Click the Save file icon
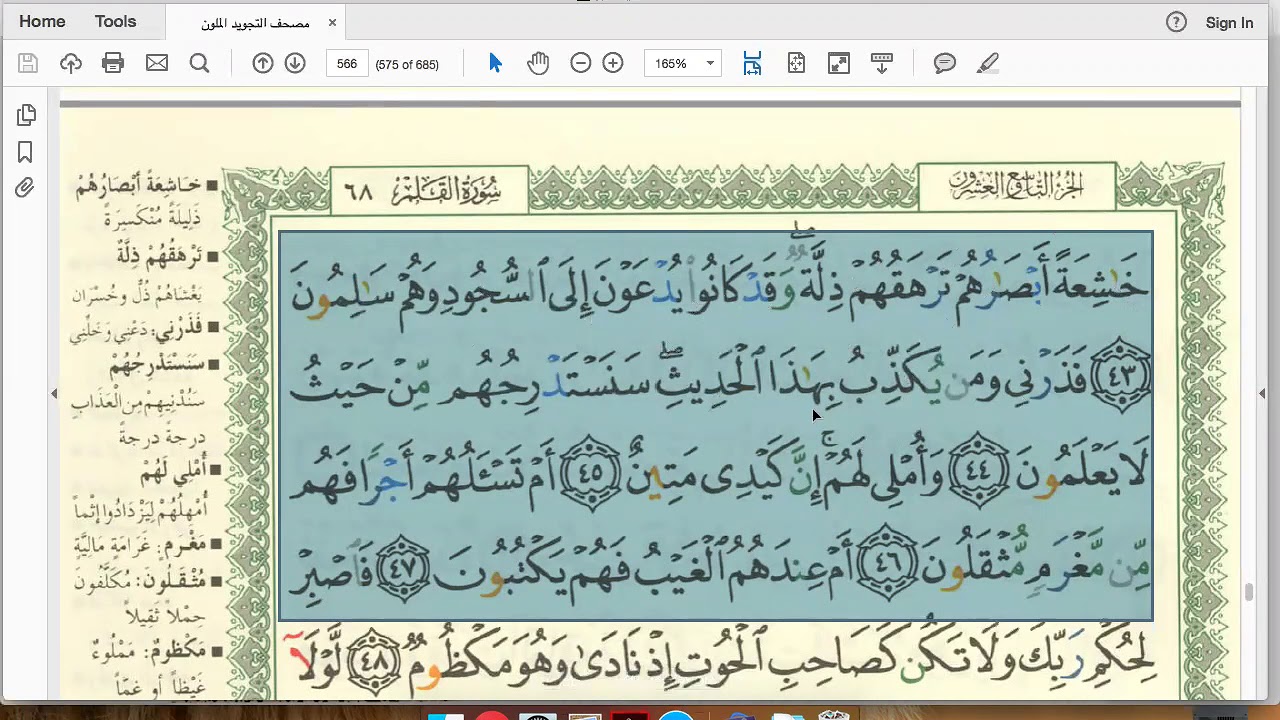The image size is (1280, 720). [x=28, y=63]
